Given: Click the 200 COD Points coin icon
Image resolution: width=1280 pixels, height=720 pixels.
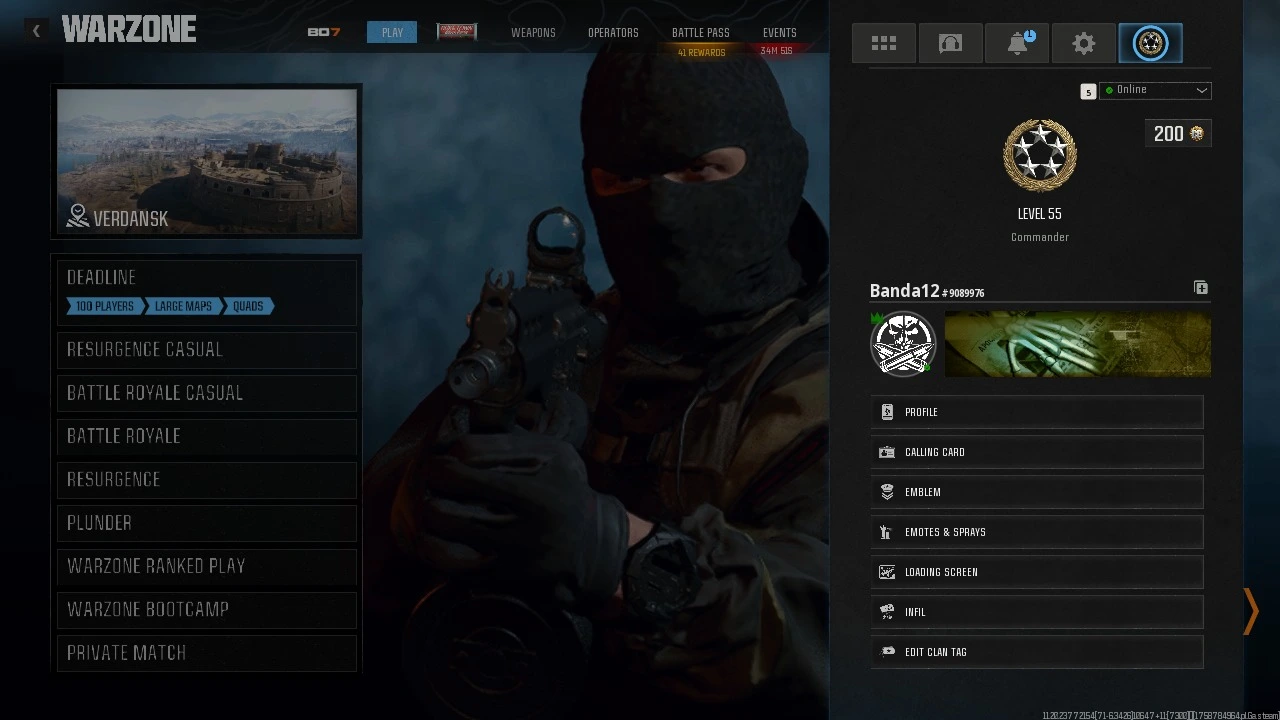Looking at the screenshot, I should (x=1196, y=134).
